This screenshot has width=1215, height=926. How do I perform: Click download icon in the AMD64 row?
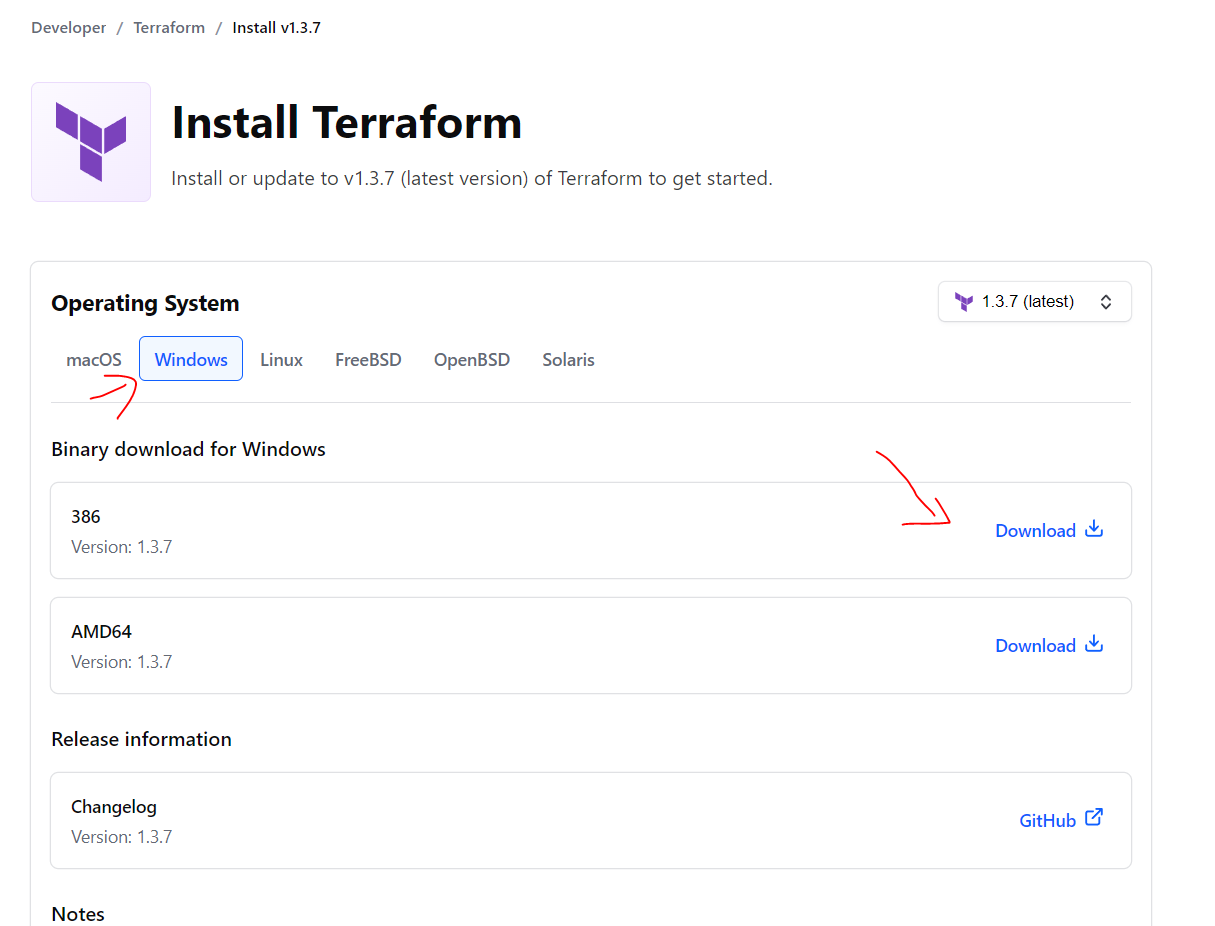tap(1094, 644)
